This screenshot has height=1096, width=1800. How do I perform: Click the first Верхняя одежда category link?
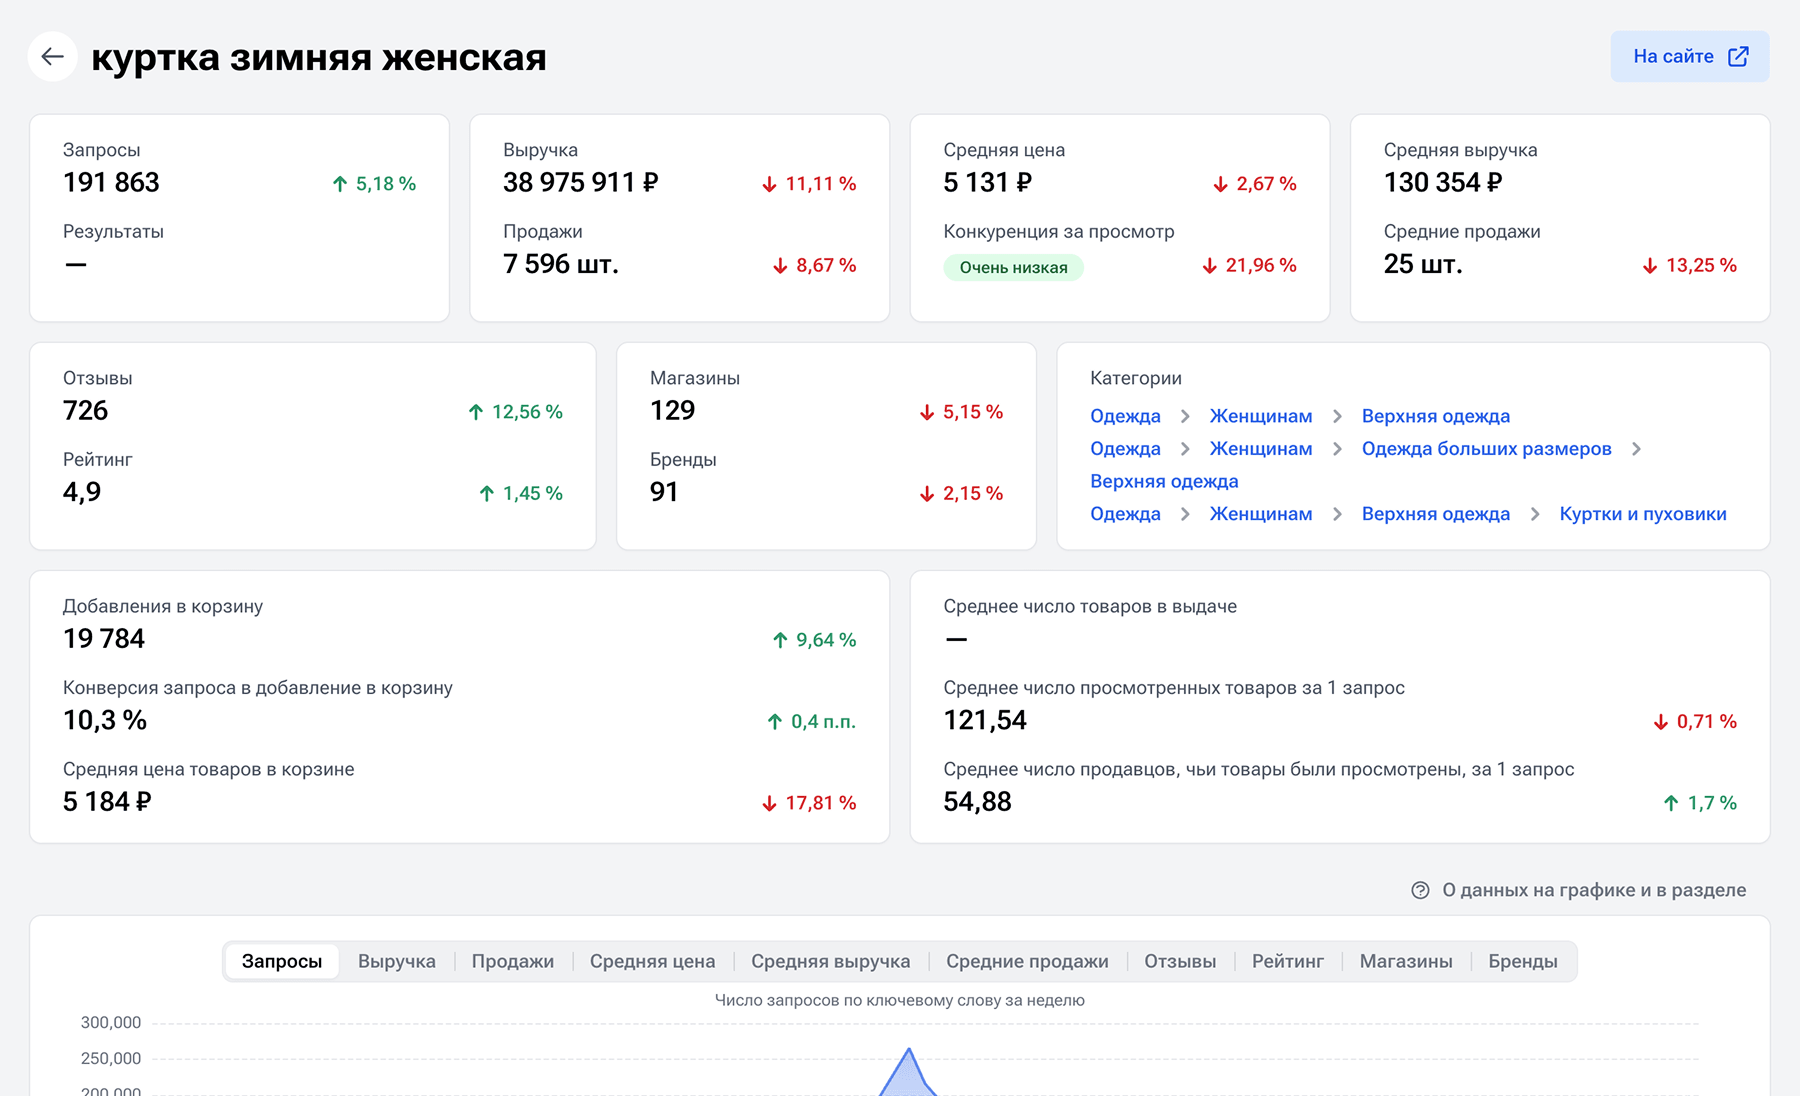point(1435,416)
